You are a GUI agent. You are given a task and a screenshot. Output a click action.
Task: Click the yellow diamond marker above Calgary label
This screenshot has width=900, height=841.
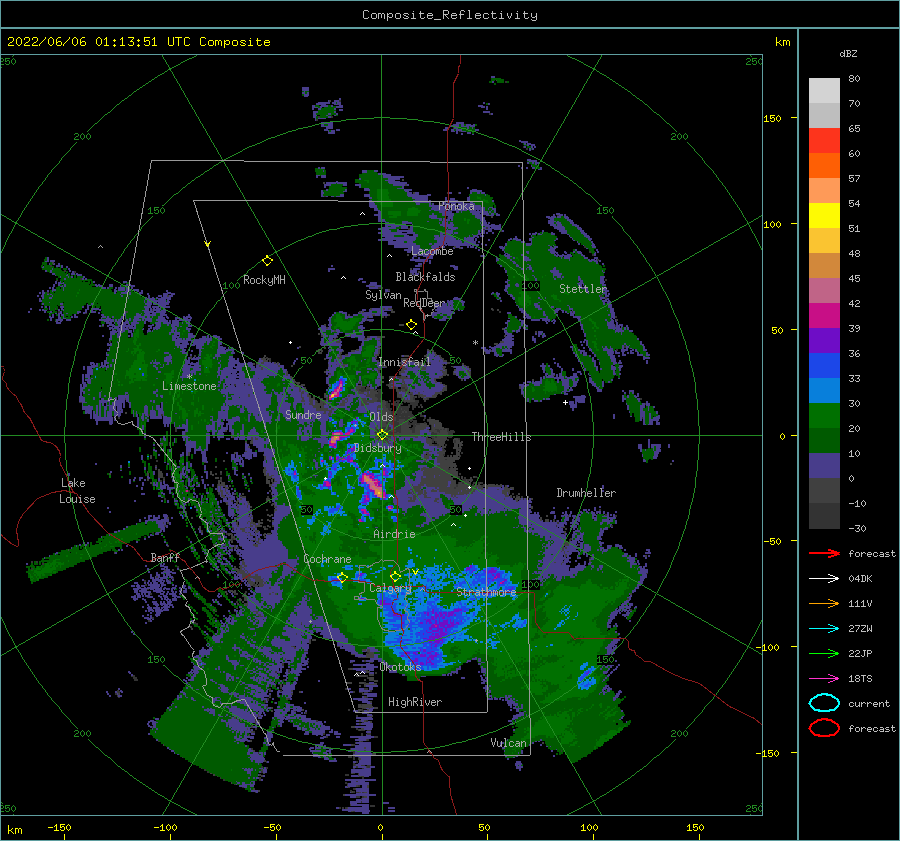395,576
